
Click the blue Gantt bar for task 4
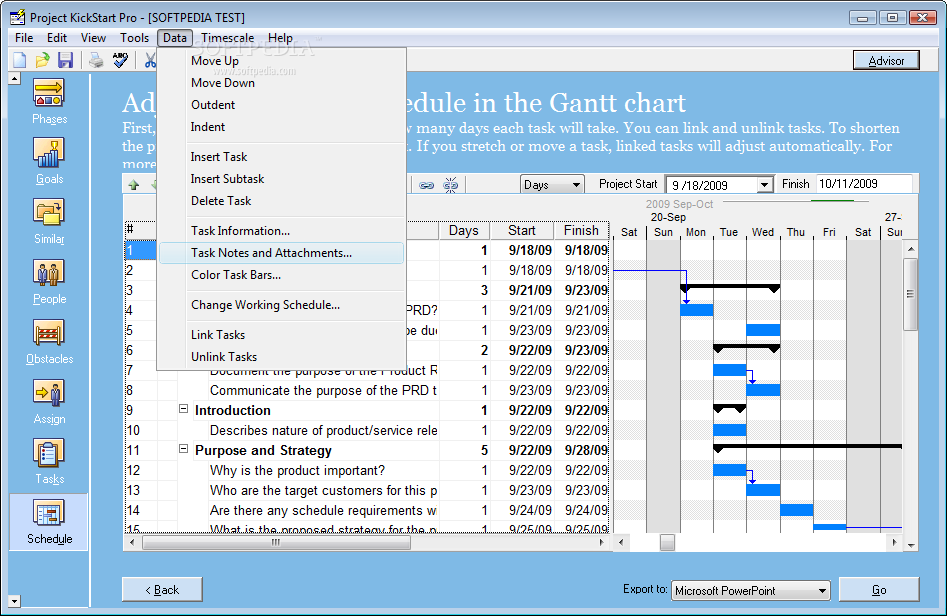point(696,310)
